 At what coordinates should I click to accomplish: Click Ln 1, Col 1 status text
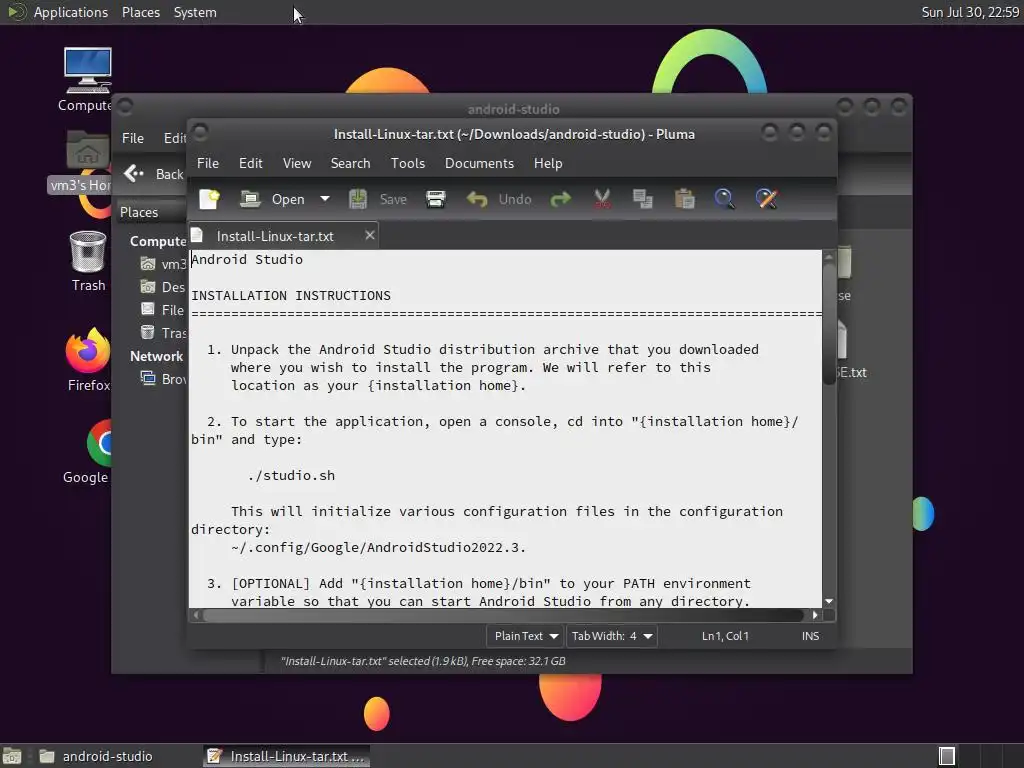(725, 636)
